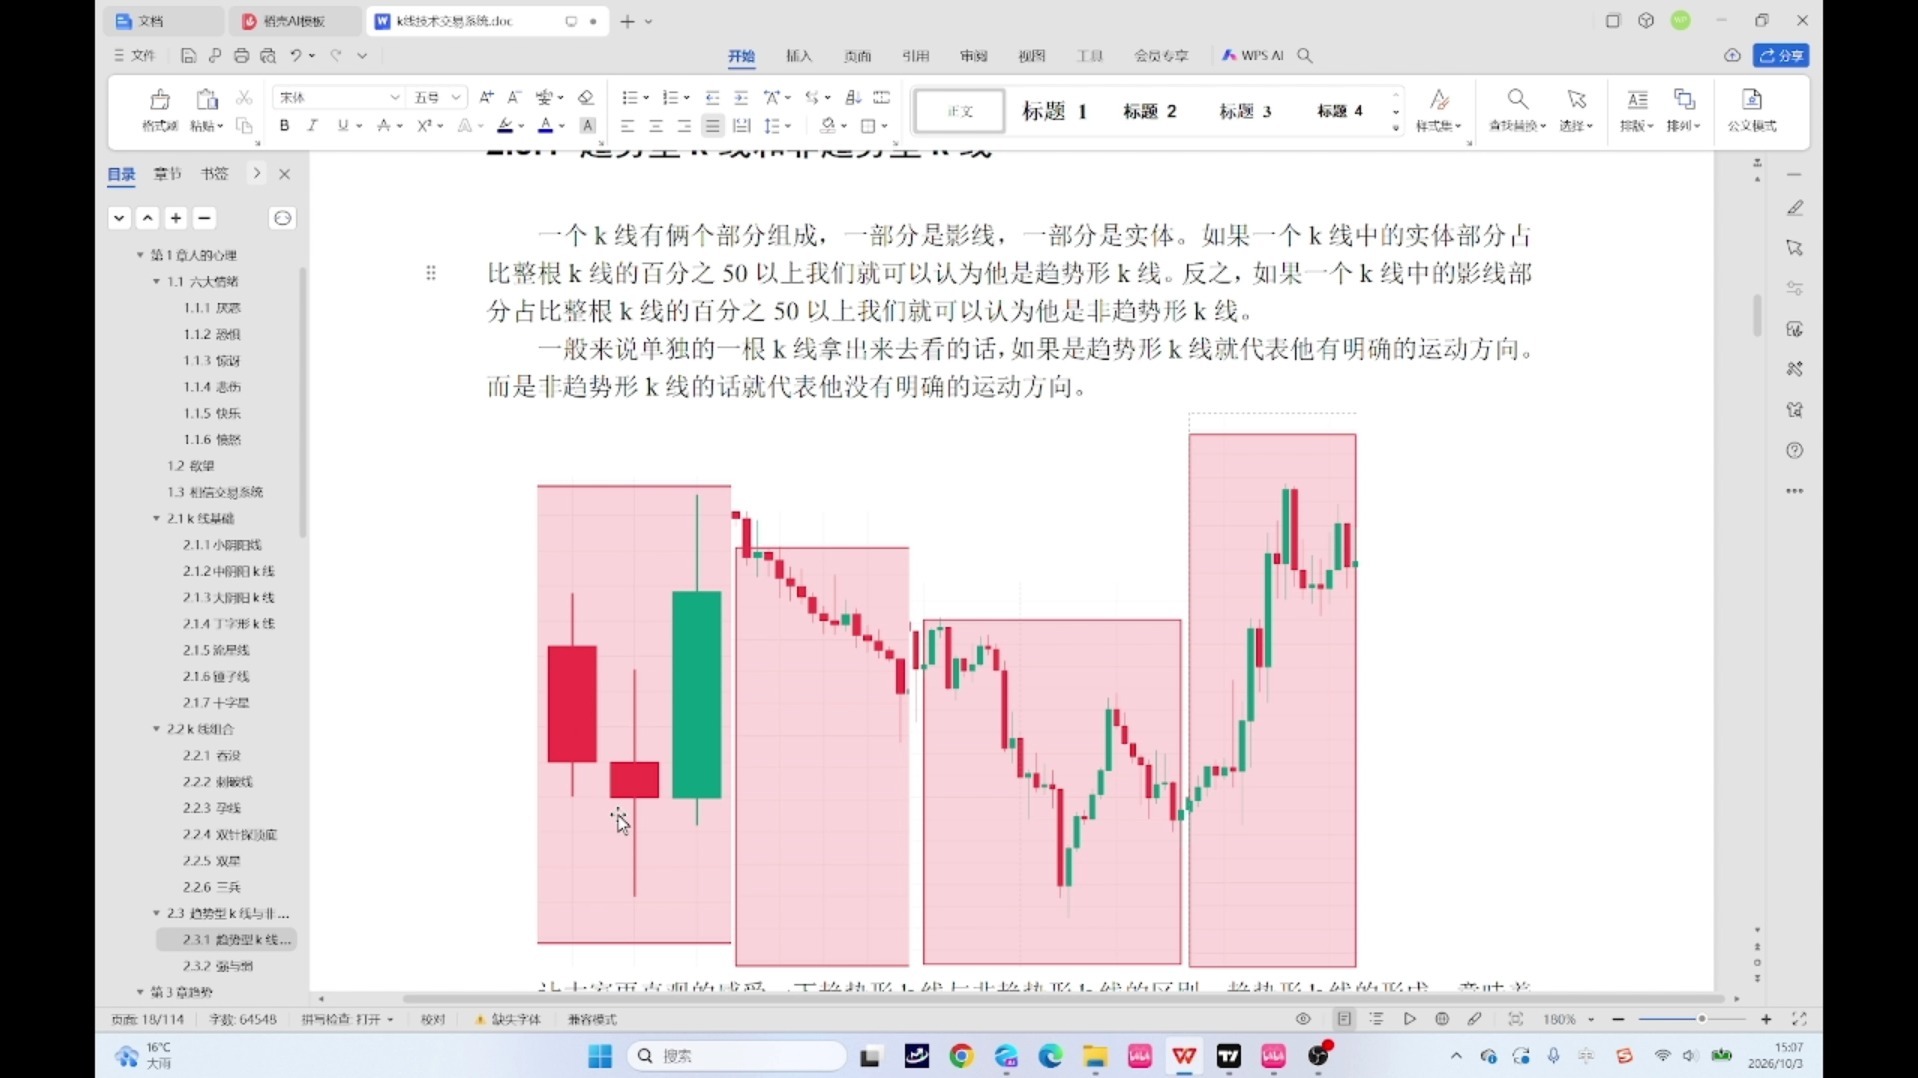Viewport: 1918px width, 1078px height.
Task: Open Find and Replace tool
Action: coord(1517,109)
